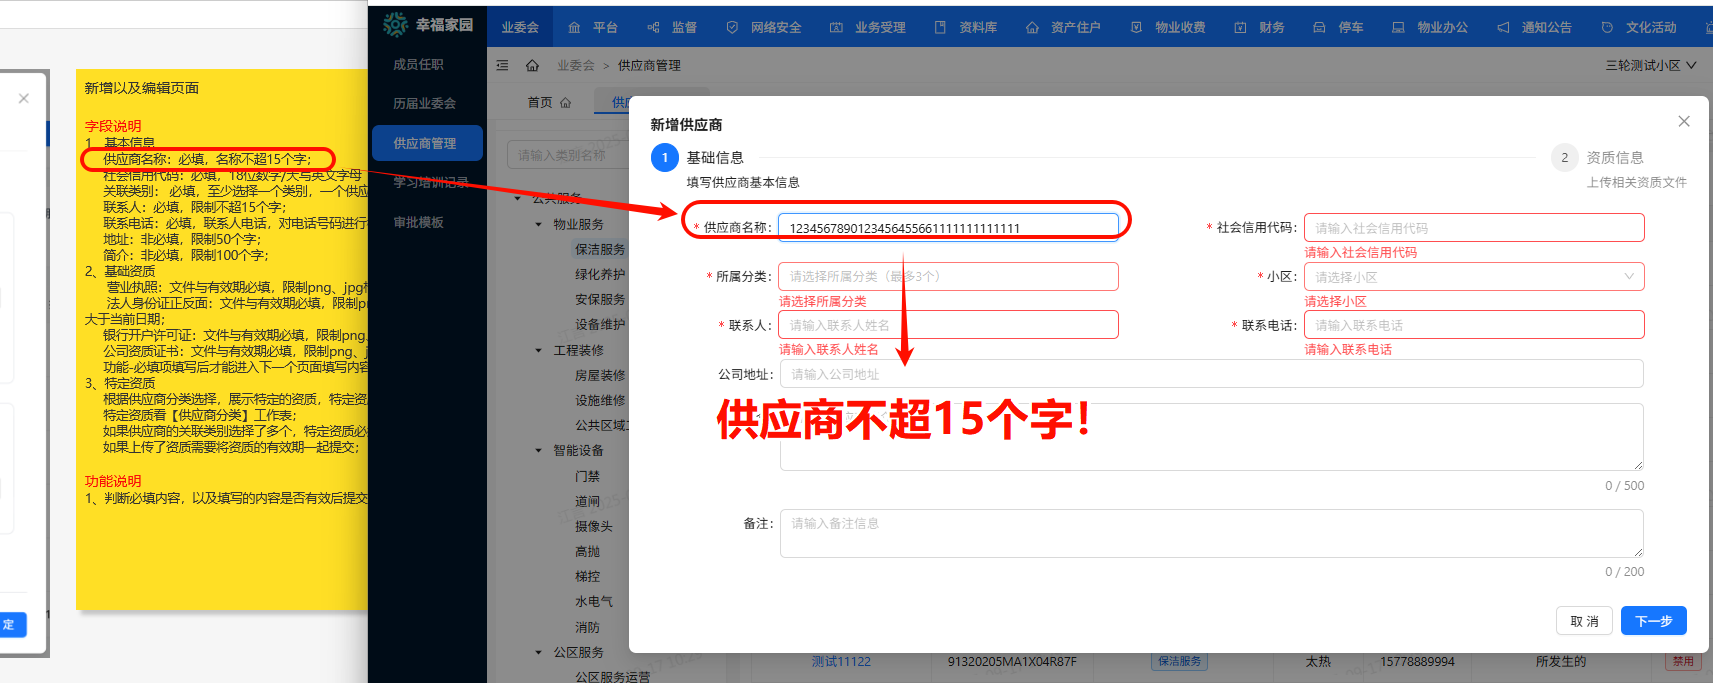
Task: Click the 幸福家园 logo icon
Action: 396,24
